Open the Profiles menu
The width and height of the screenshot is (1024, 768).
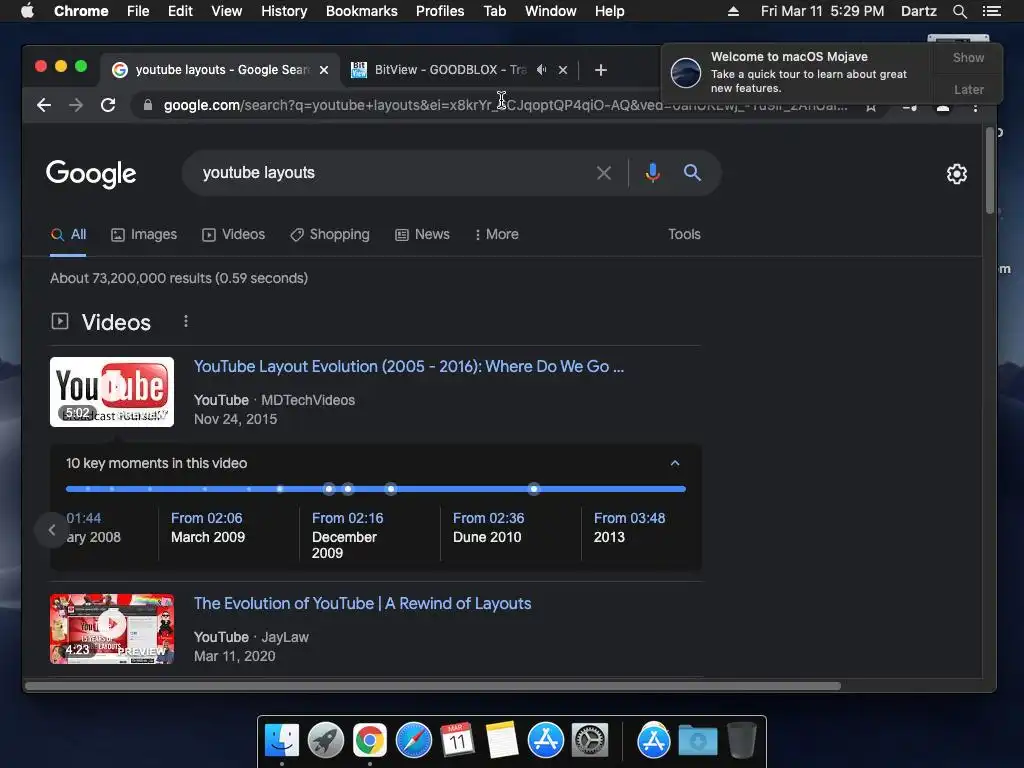440,11
